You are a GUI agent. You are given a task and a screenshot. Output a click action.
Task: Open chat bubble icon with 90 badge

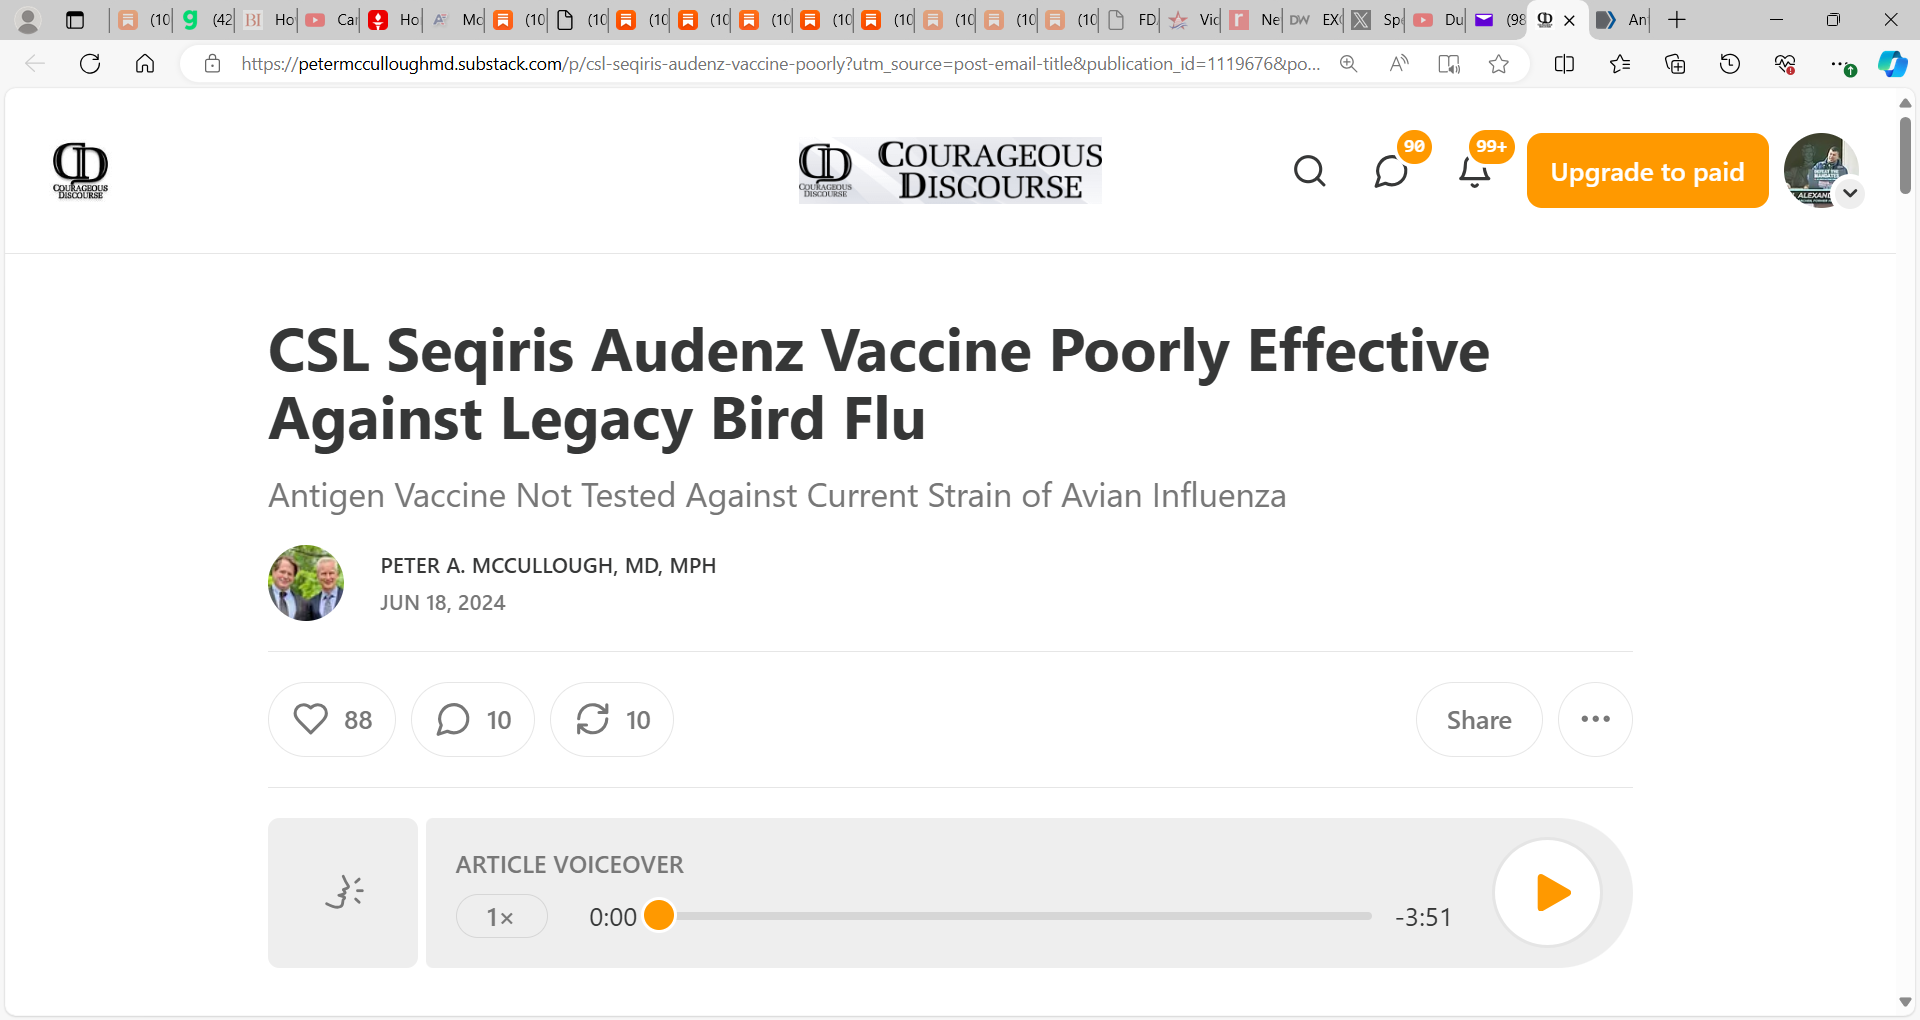pos(1391,171)
